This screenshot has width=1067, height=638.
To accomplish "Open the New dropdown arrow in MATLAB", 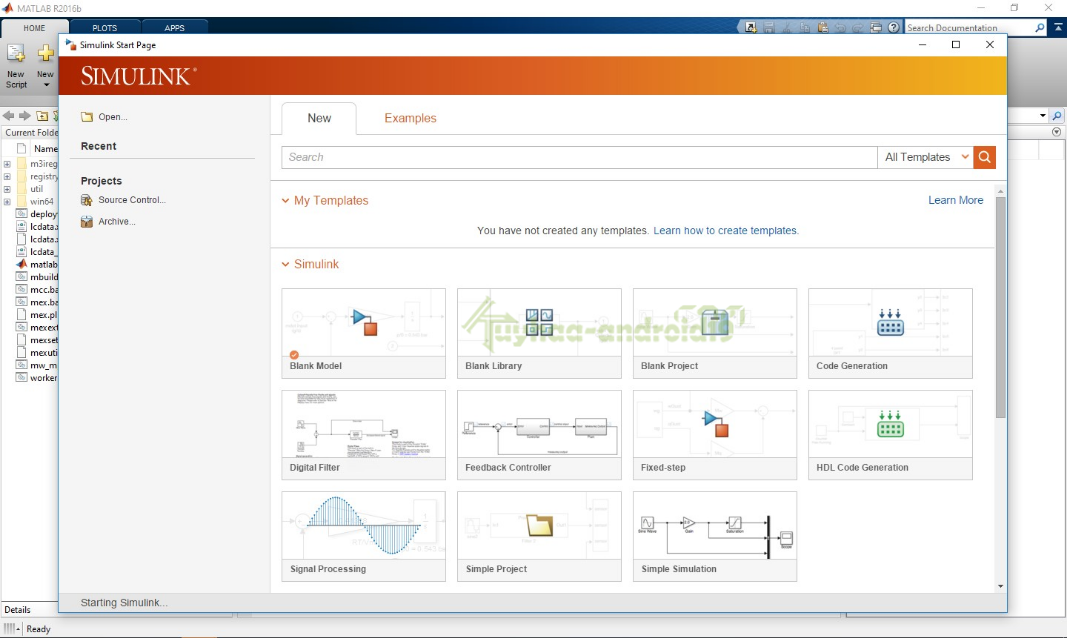I will (46, 85).
